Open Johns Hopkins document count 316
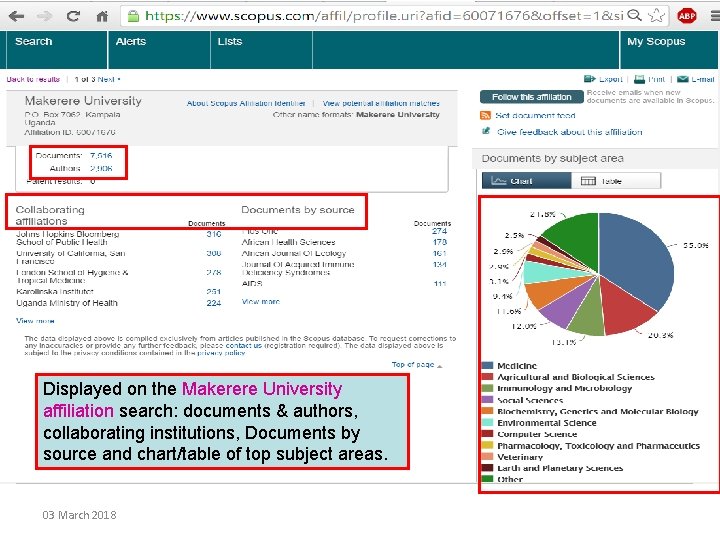This screenshot has width=720, height=540. click(214, 234)
